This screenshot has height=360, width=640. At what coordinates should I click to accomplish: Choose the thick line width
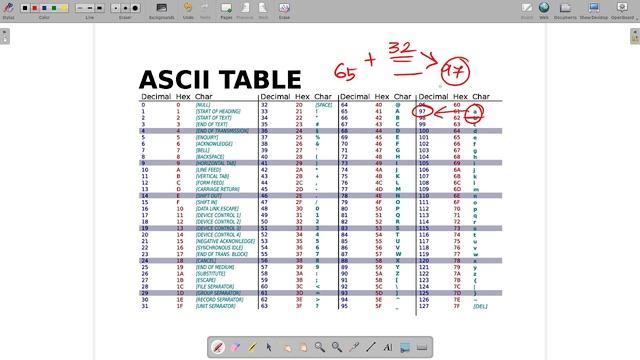point(100,8)
